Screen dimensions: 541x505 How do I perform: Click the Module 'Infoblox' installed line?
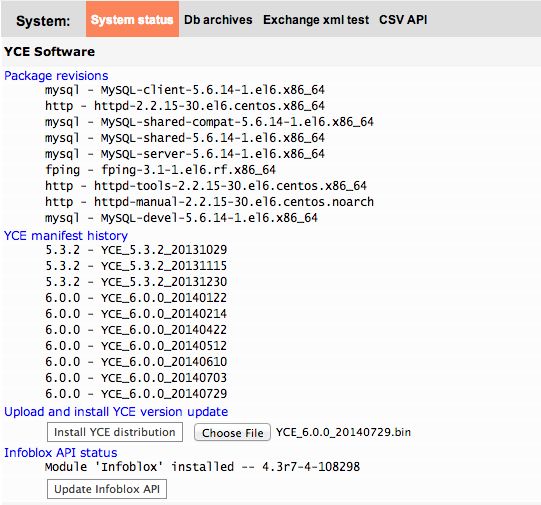click(202, 467)
